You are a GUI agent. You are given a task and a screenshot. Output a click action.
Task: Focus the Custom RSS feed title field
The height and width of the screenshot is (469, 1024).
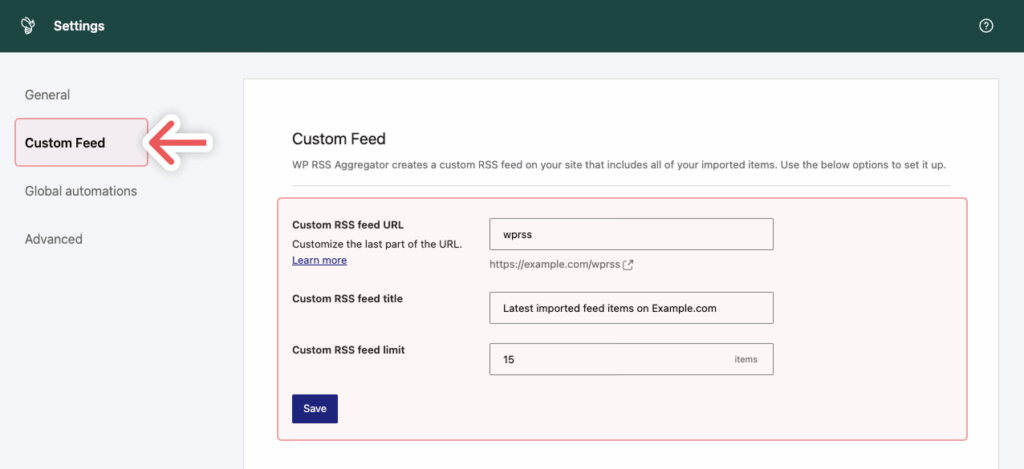[x=632, y=308]
